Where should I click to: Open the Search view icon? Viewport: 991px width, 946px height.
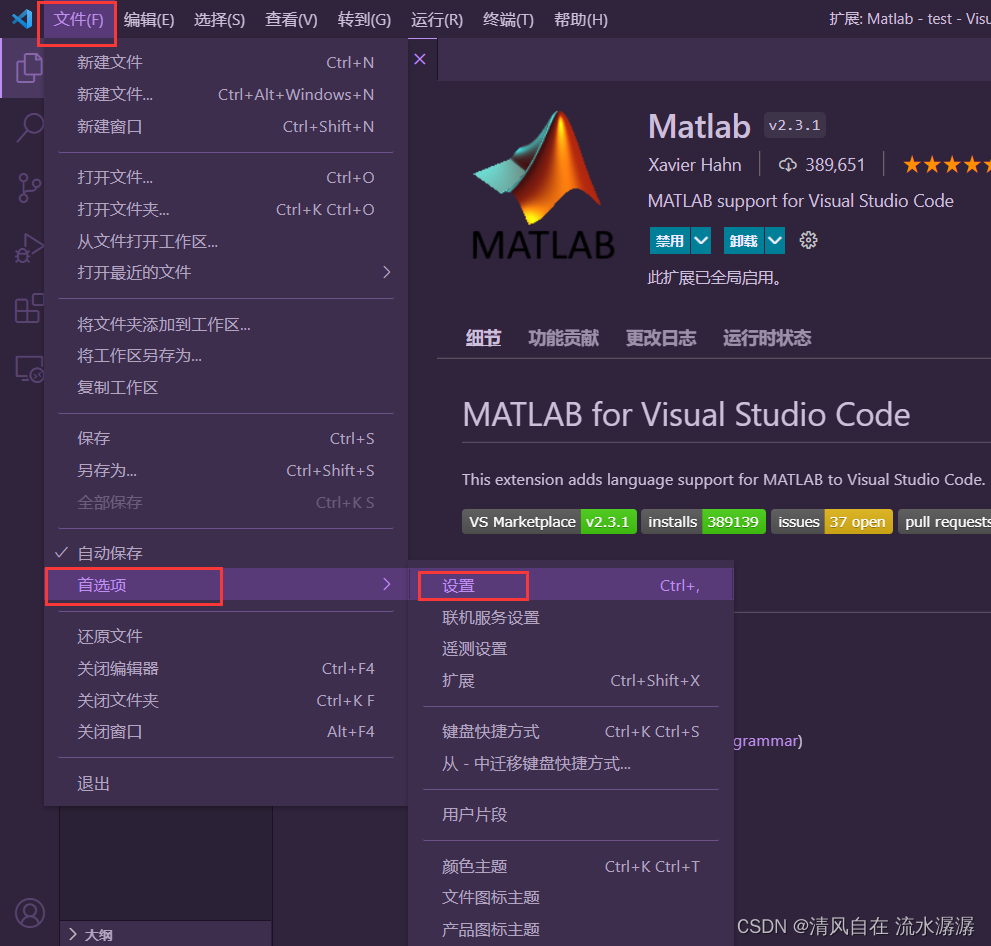click(x=30, y=127)
